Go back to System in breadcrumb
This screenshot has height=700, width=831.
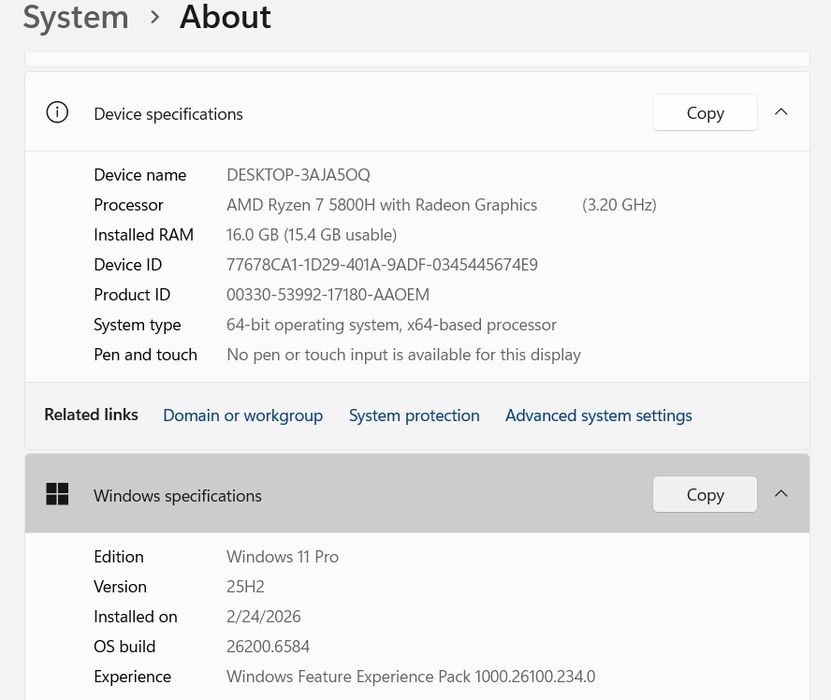pos(76,17)
